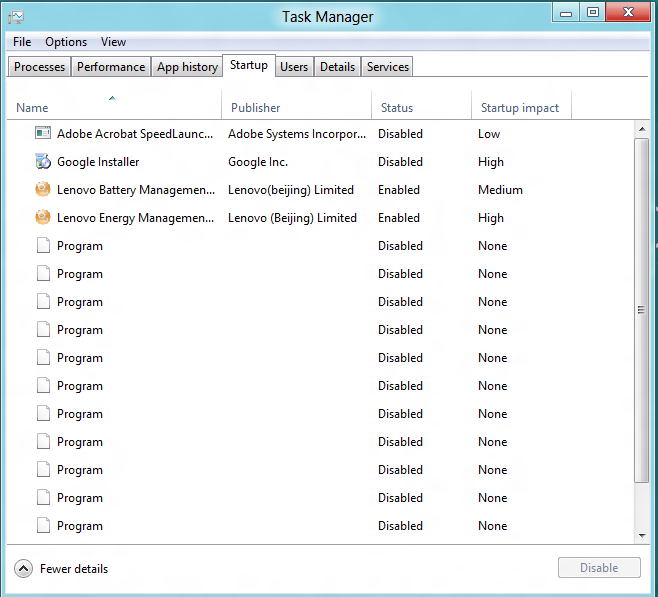The width and height of the screenshot is (658, 597).
Task: Open the Options menu
Action: tap(66, 42)
